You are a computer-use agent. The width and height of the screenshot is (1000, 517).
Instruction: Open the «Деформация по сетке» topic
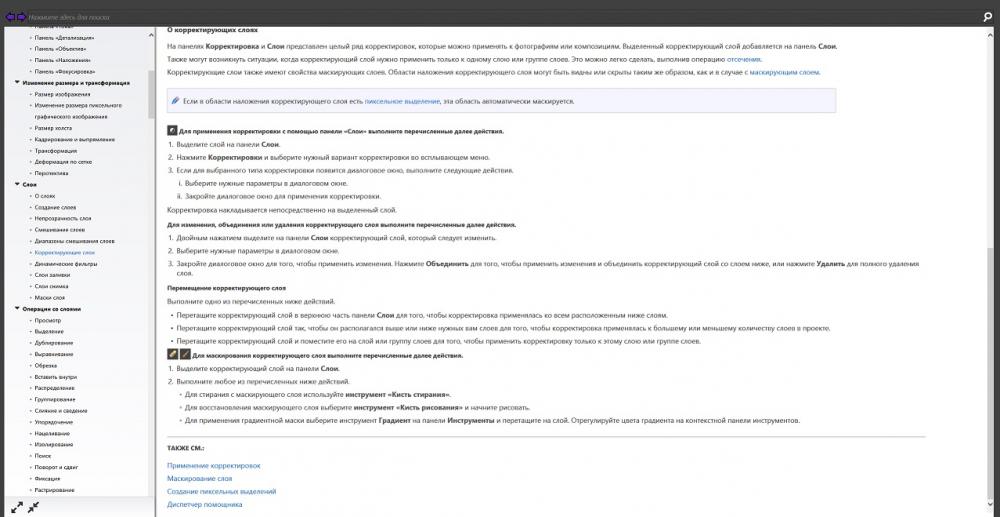(x=63, y=162)
